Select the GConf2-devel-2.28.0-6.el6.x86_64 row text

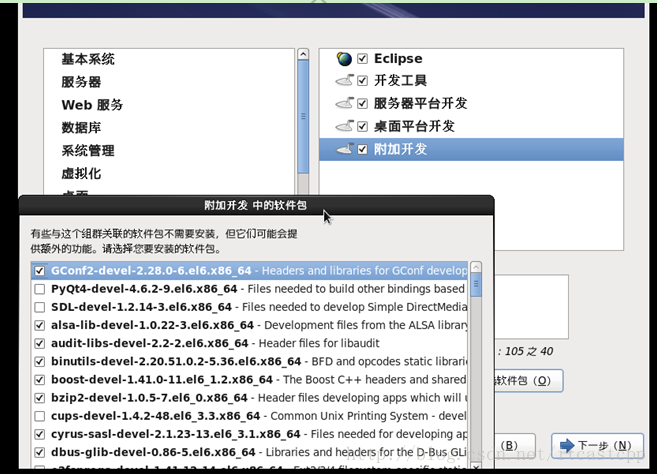tap(151, 271)
